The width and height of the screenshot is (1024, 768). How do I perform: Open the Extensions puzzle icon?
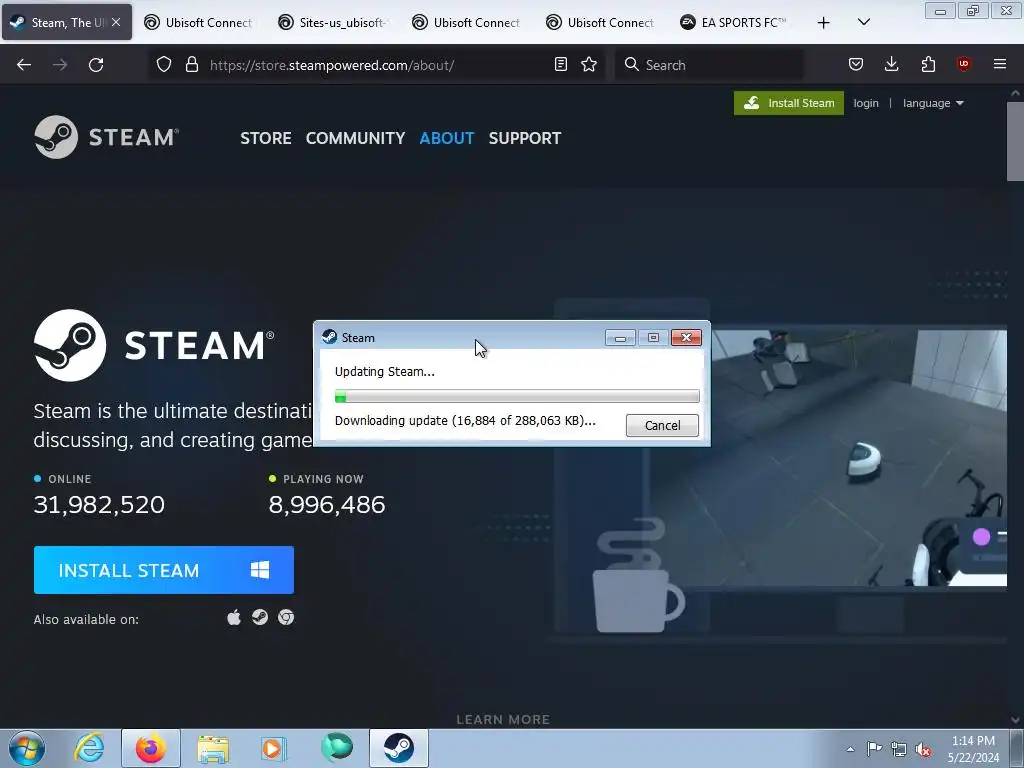[x=928, y=65]
